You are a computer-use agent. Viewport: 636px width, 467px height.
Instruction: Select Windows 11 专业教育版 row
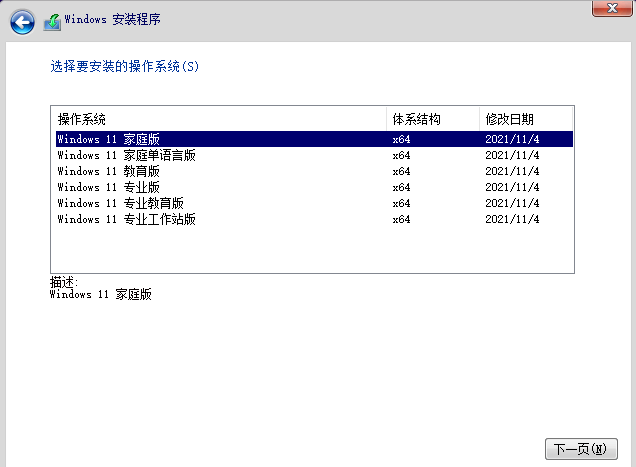pos(314,203)
